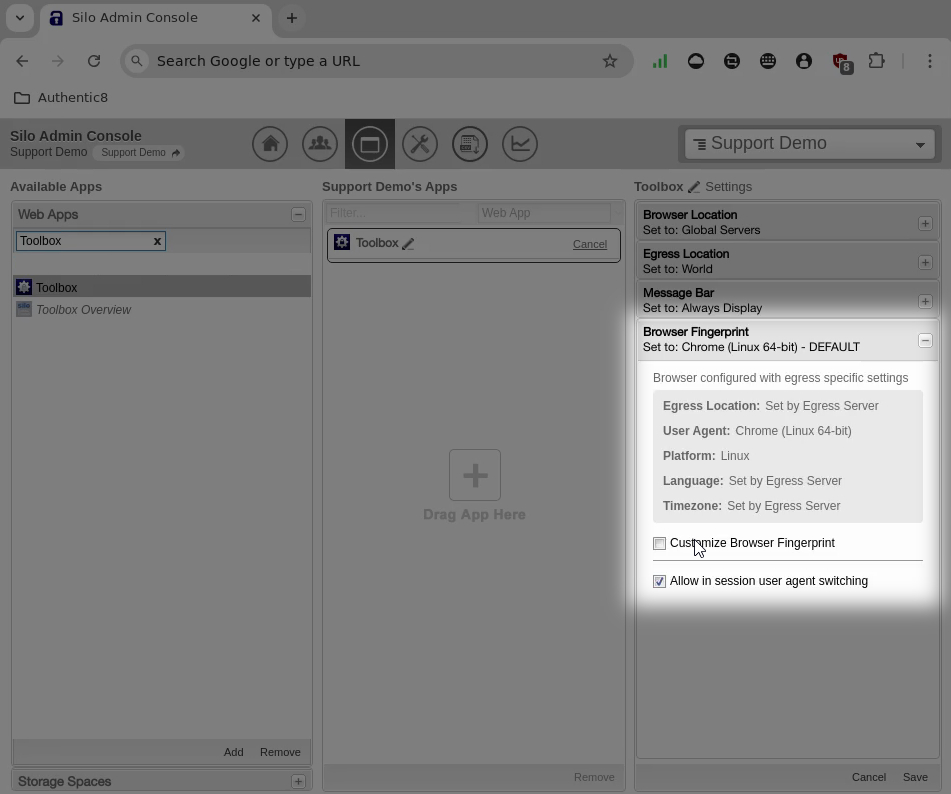Save the Toolbox settings
The image size is (951, 794).
[915, 777]
